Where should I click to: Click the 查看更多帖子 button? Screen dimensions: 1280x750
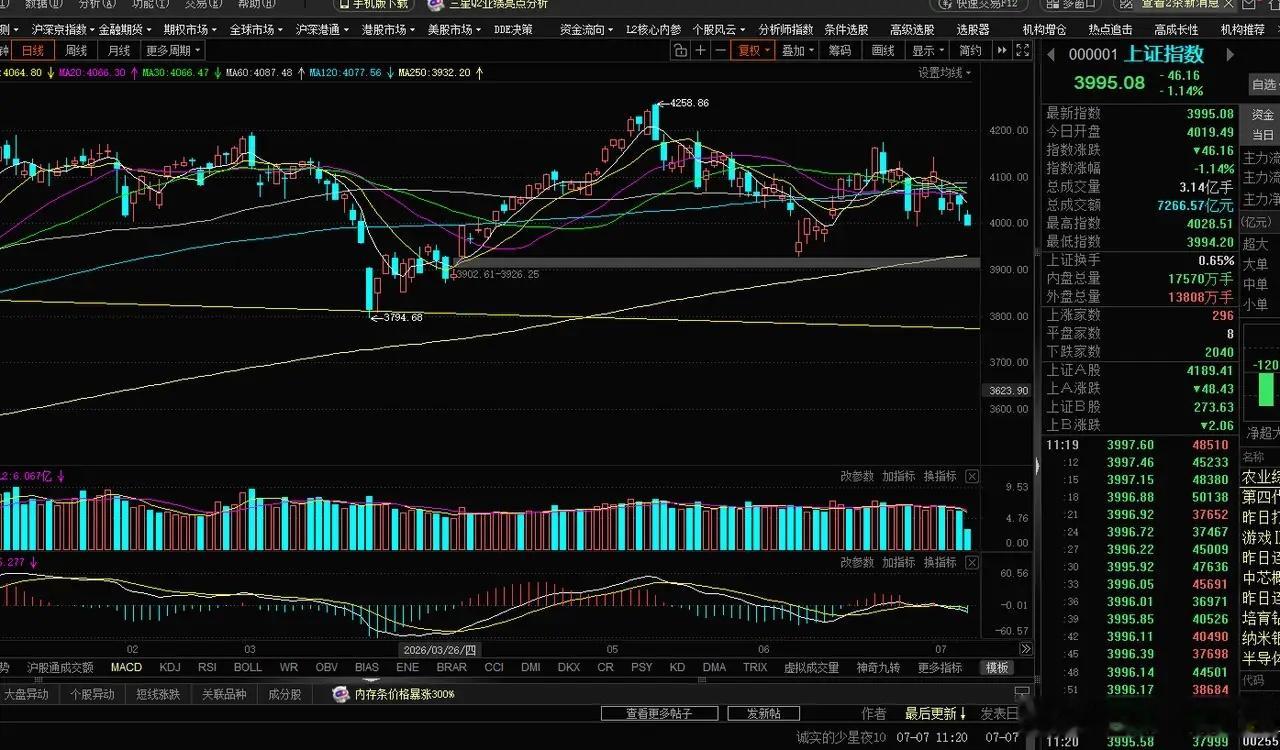659,714
